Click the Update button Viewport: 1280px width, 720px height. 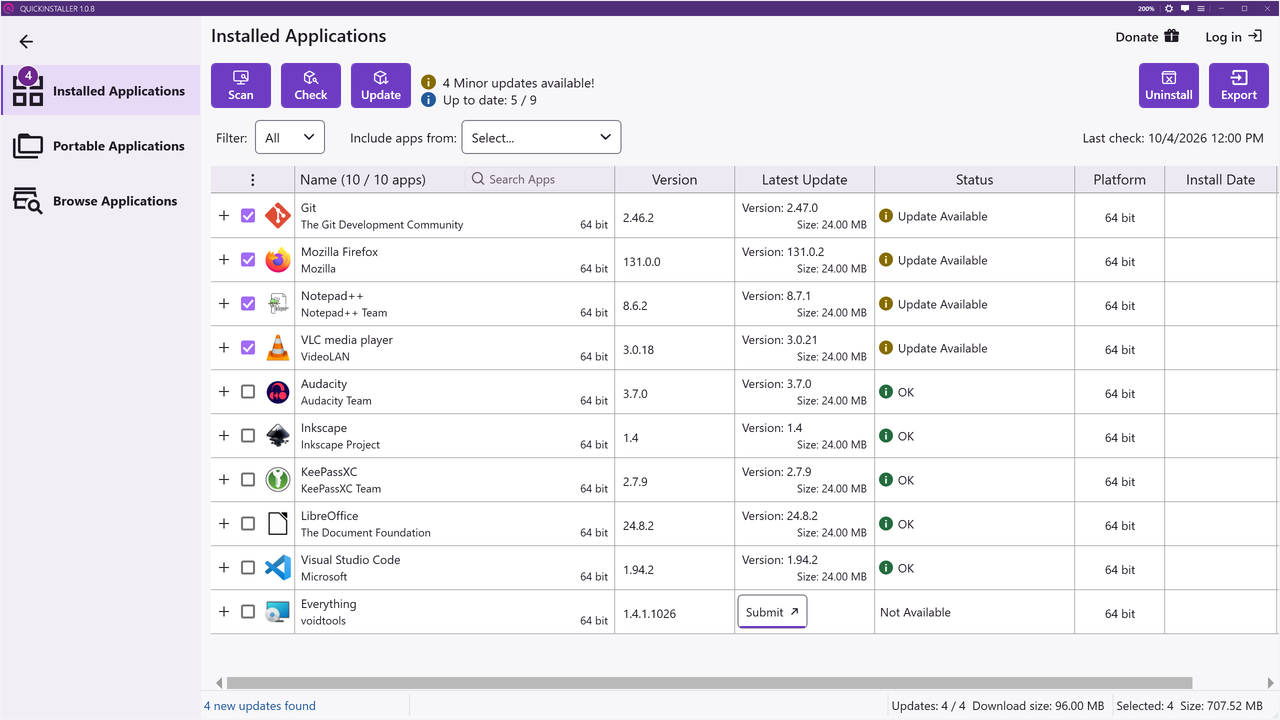coord(381,85)
